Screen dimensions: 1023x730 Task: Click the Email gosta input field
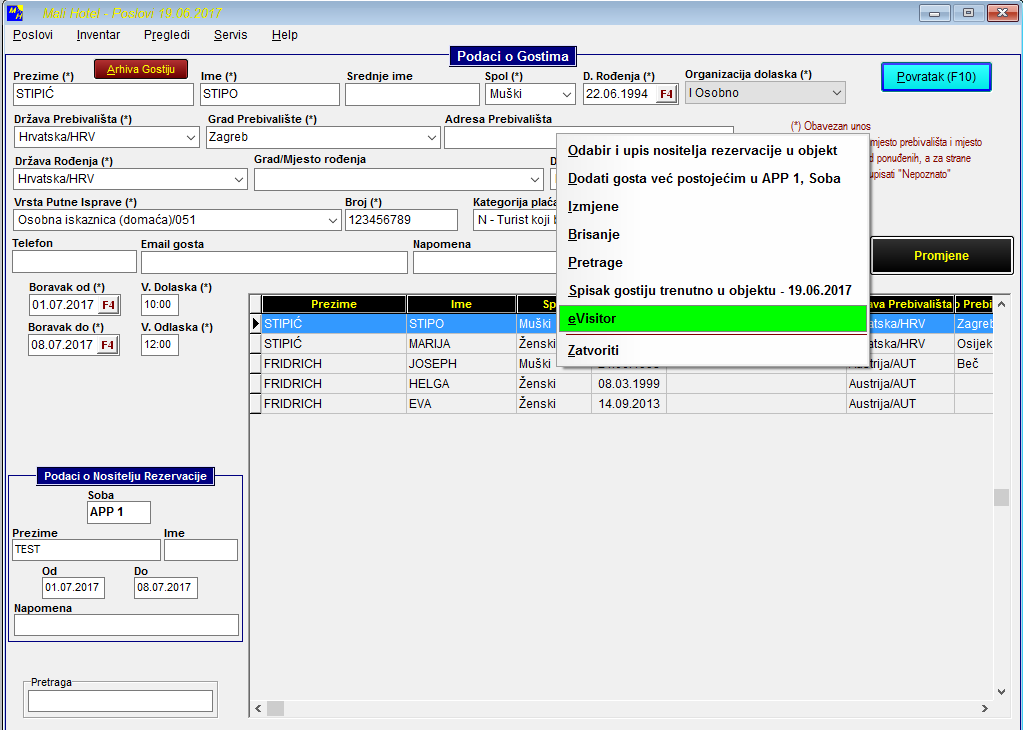coord(274,262)
